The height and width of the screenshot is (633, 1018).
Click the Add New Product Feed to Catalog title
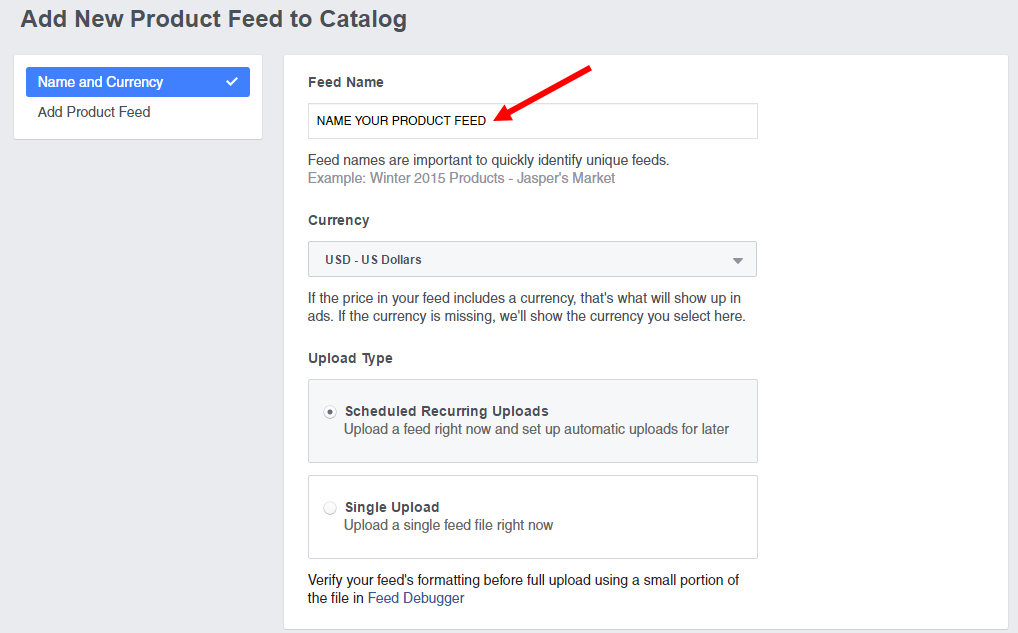click(213, 19)
